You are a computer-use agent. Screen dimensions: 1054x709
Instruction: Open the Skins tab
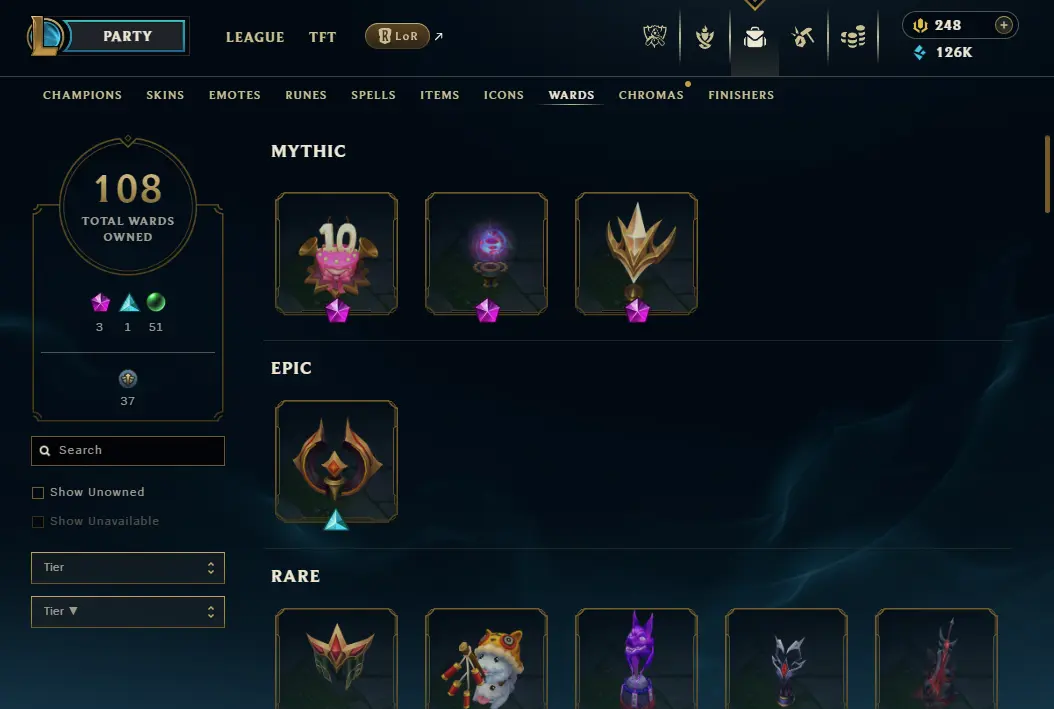pos(165,95)
